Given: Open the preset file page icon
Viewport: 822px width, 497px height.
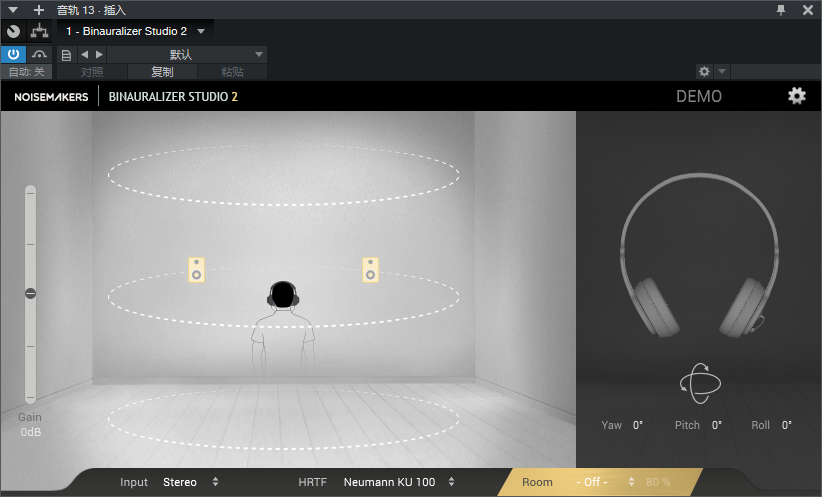Looking at the screenshot, I should pyautogui.click(x=66, y=55).
